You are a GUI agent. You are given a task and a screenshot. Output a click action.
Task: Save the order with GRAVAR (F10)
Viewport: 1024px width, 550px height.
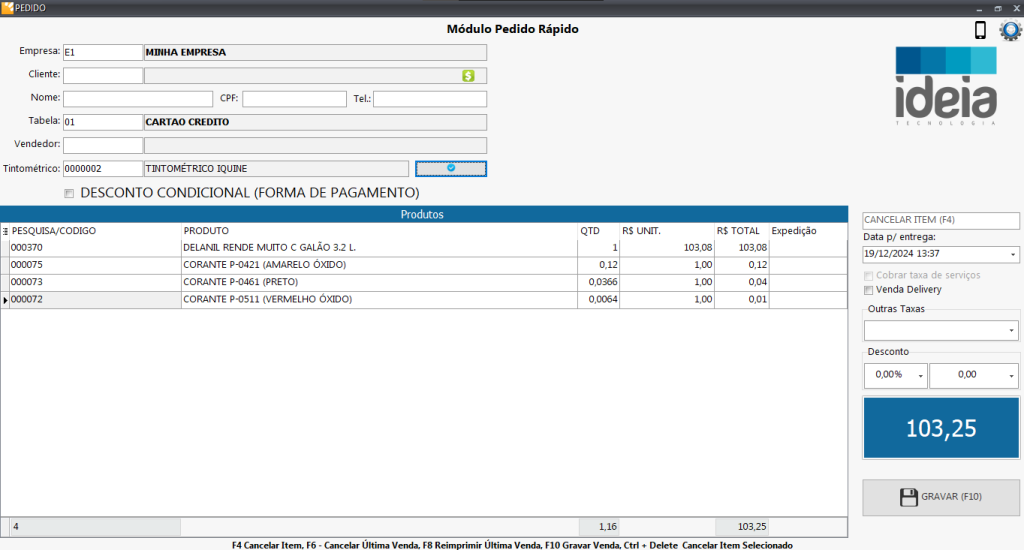940,497
